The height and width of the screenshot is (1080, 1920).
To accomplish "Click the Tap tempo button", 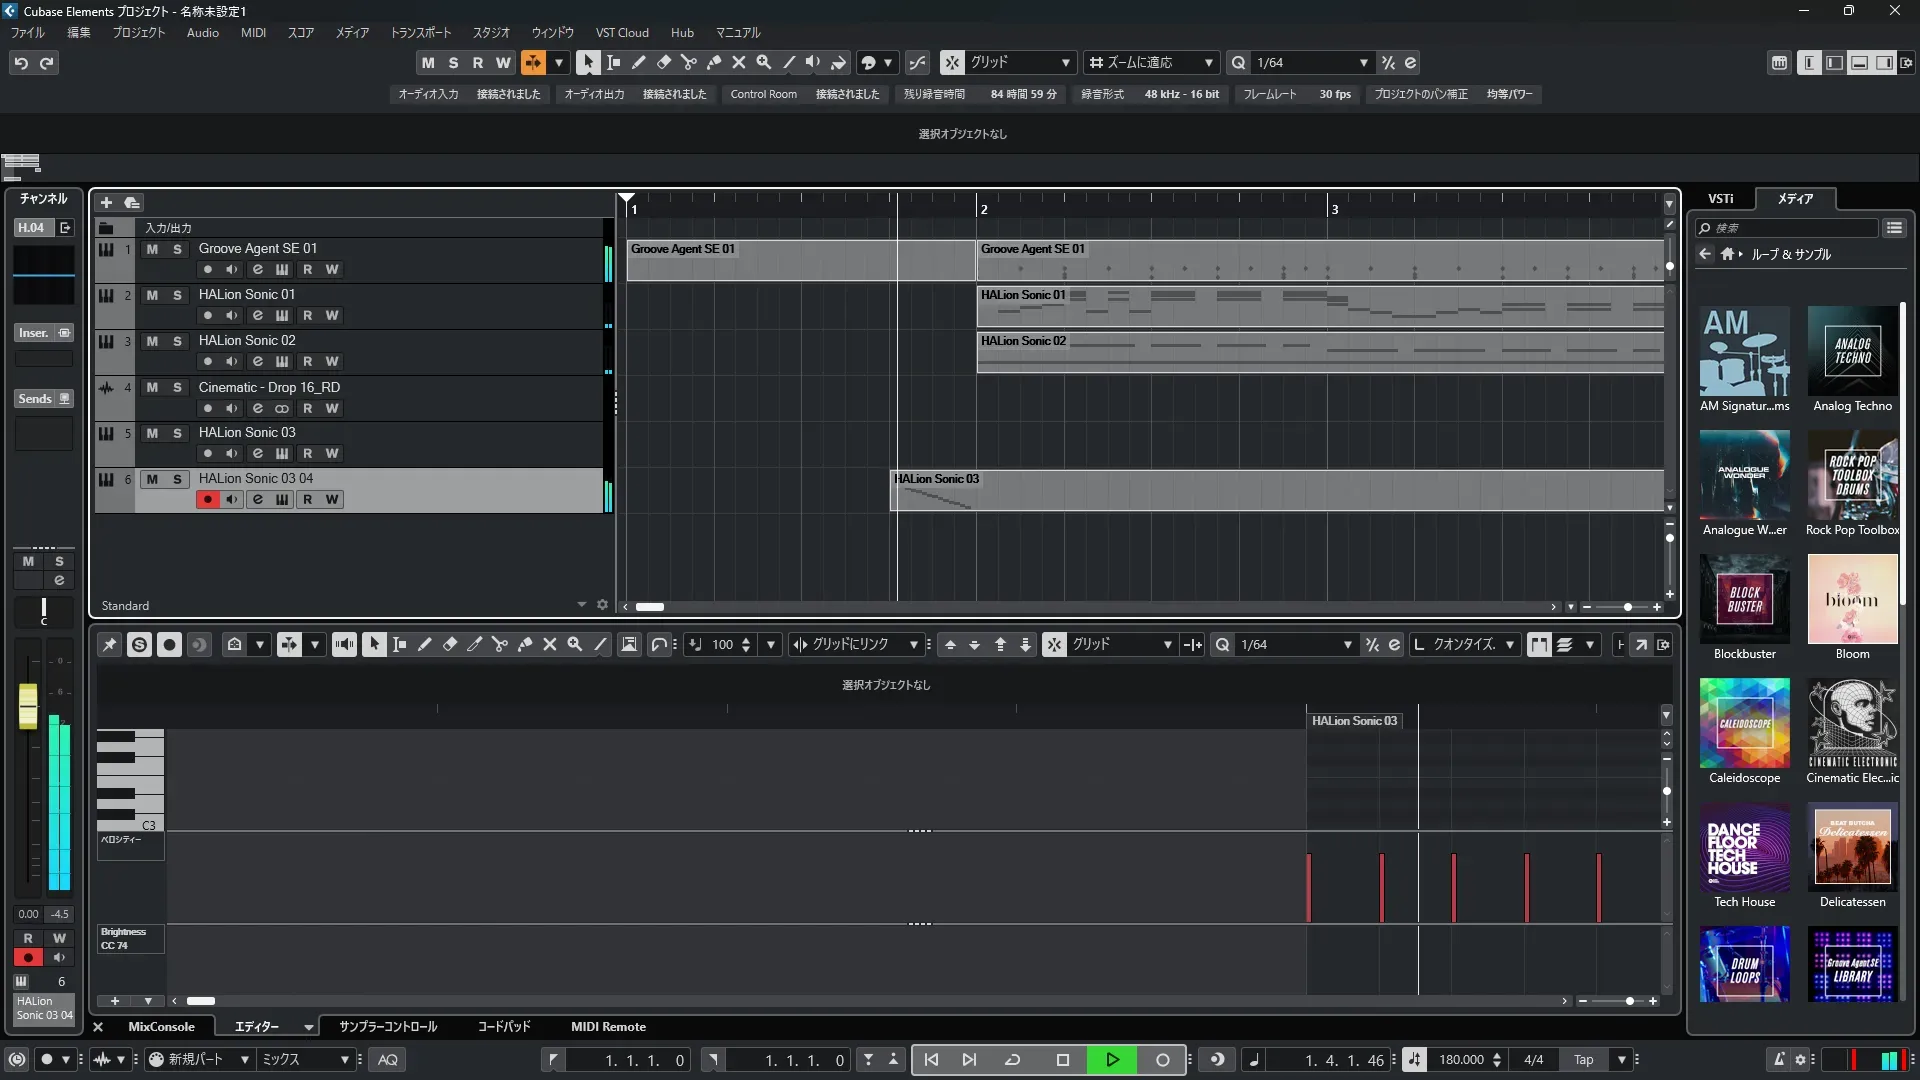I will (x=1583, y=1060).
